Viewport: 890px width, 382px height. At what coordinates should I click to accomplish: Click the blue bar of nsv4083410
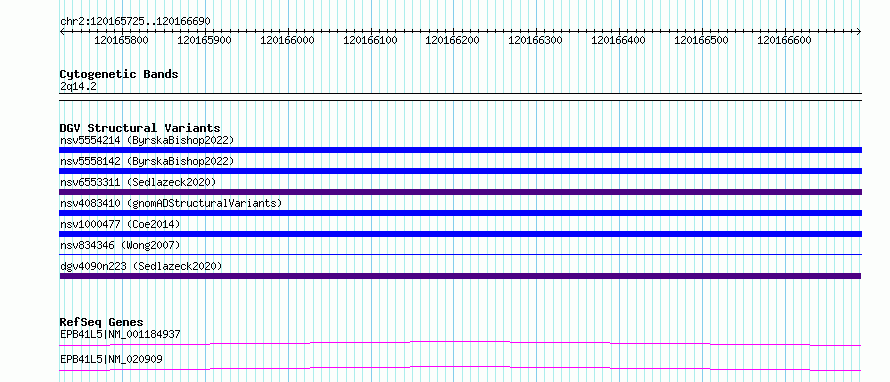tap(460, 213)
